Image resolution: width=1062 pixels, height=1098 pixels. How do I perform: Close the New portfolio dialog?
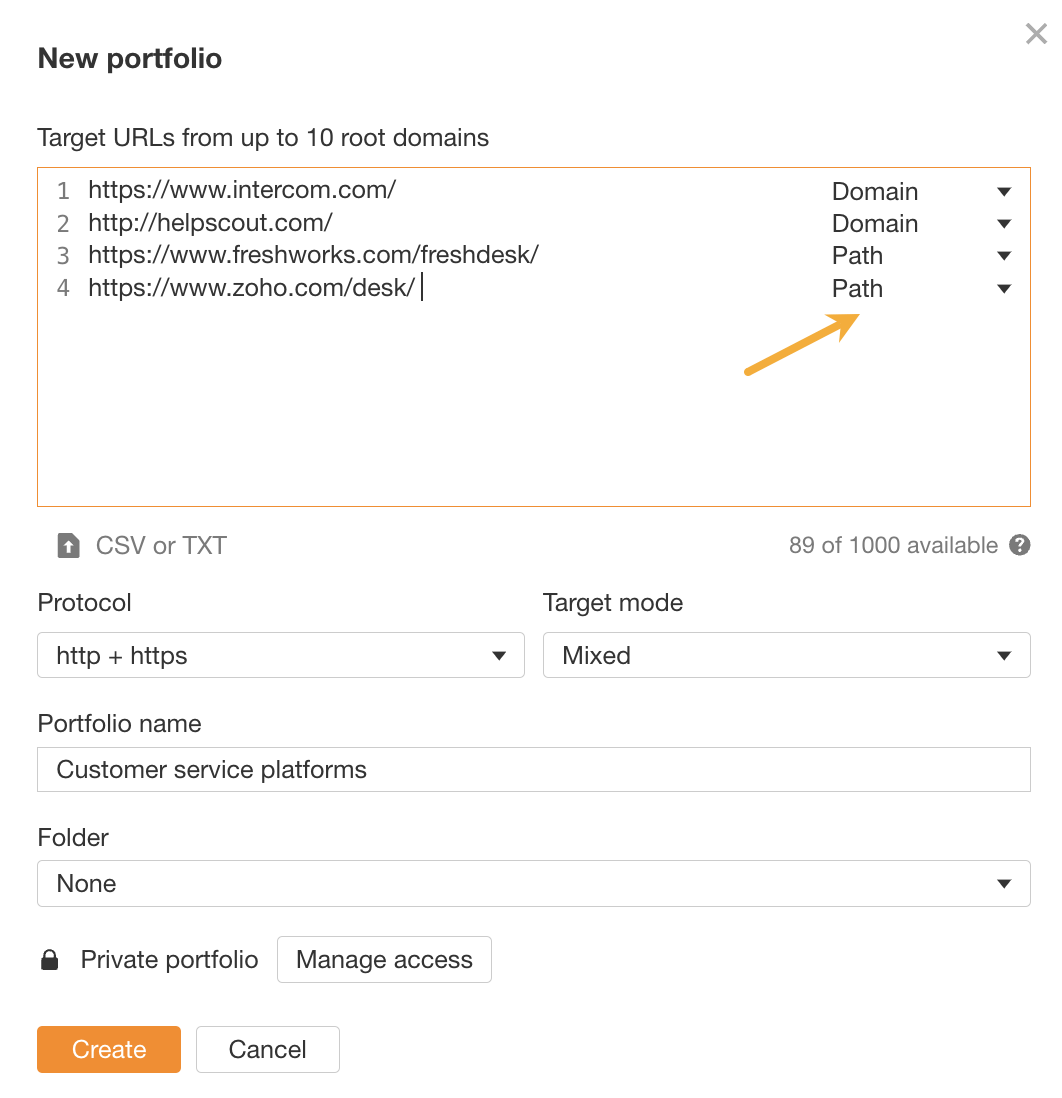click(1036, 35)
